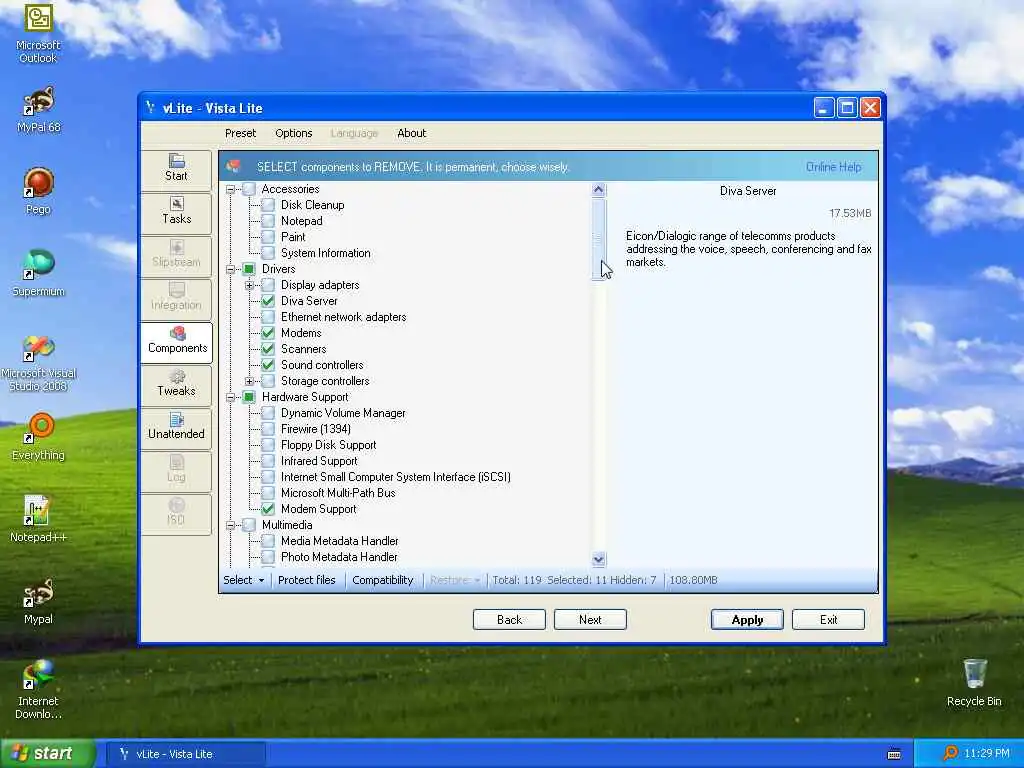Screen dimensions: 1024x768
Task: Select the Internet Download desktop shortcut
Action: coord(38,690)
